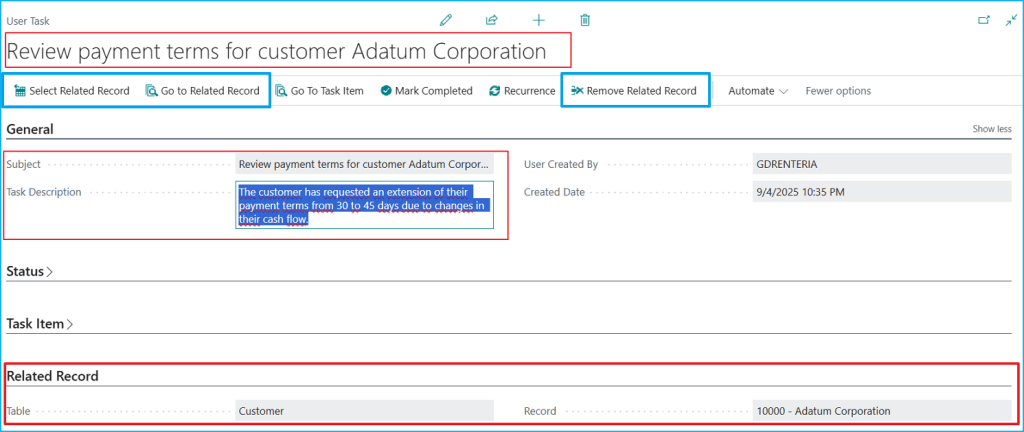Click Go to Related Record action
The height and width of the screenshot is (432, 1024).
tap(202, 91)
